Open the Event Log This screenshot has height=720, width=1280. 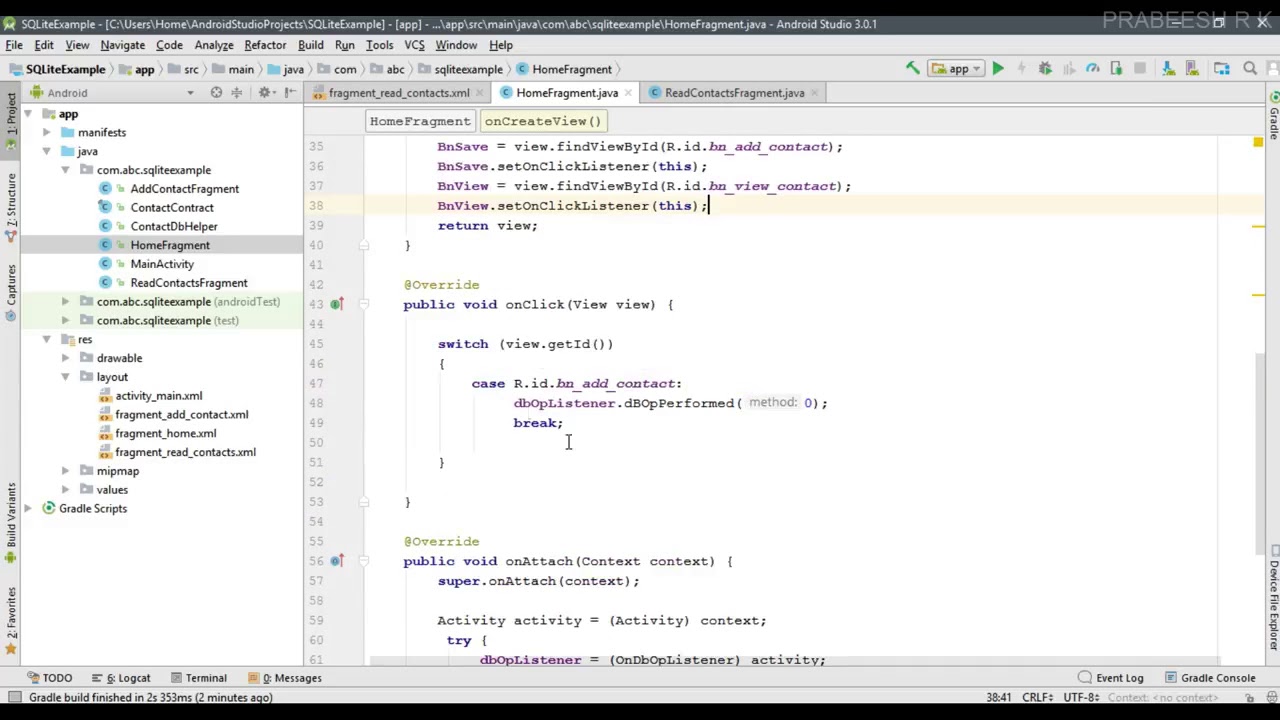(1110, 678)
